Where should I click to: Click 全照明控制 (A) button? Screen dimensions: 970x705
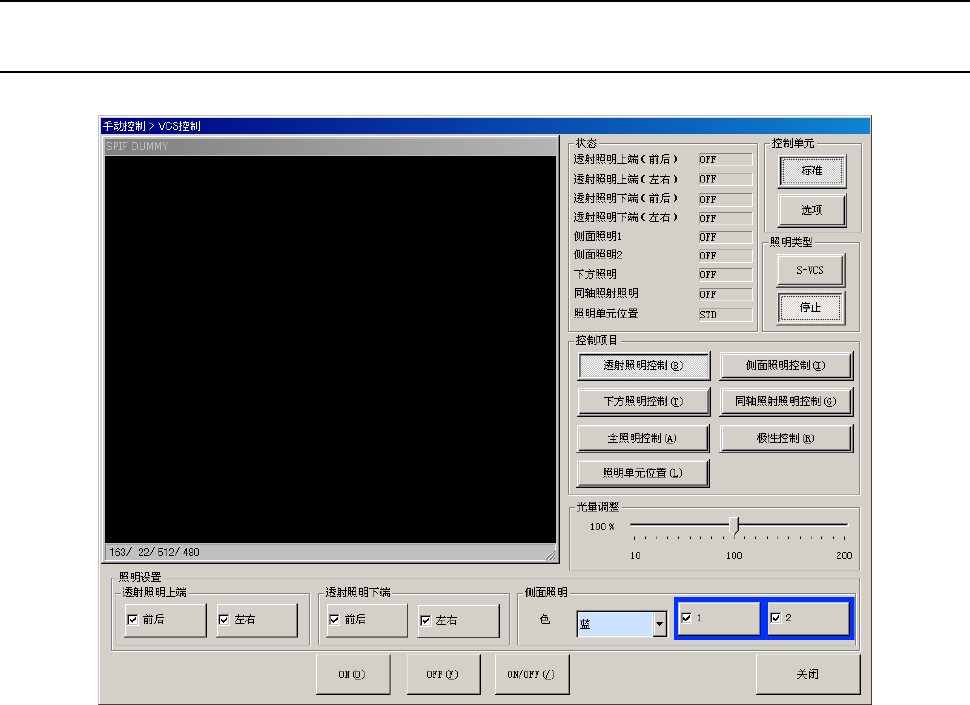pos(643,438)
